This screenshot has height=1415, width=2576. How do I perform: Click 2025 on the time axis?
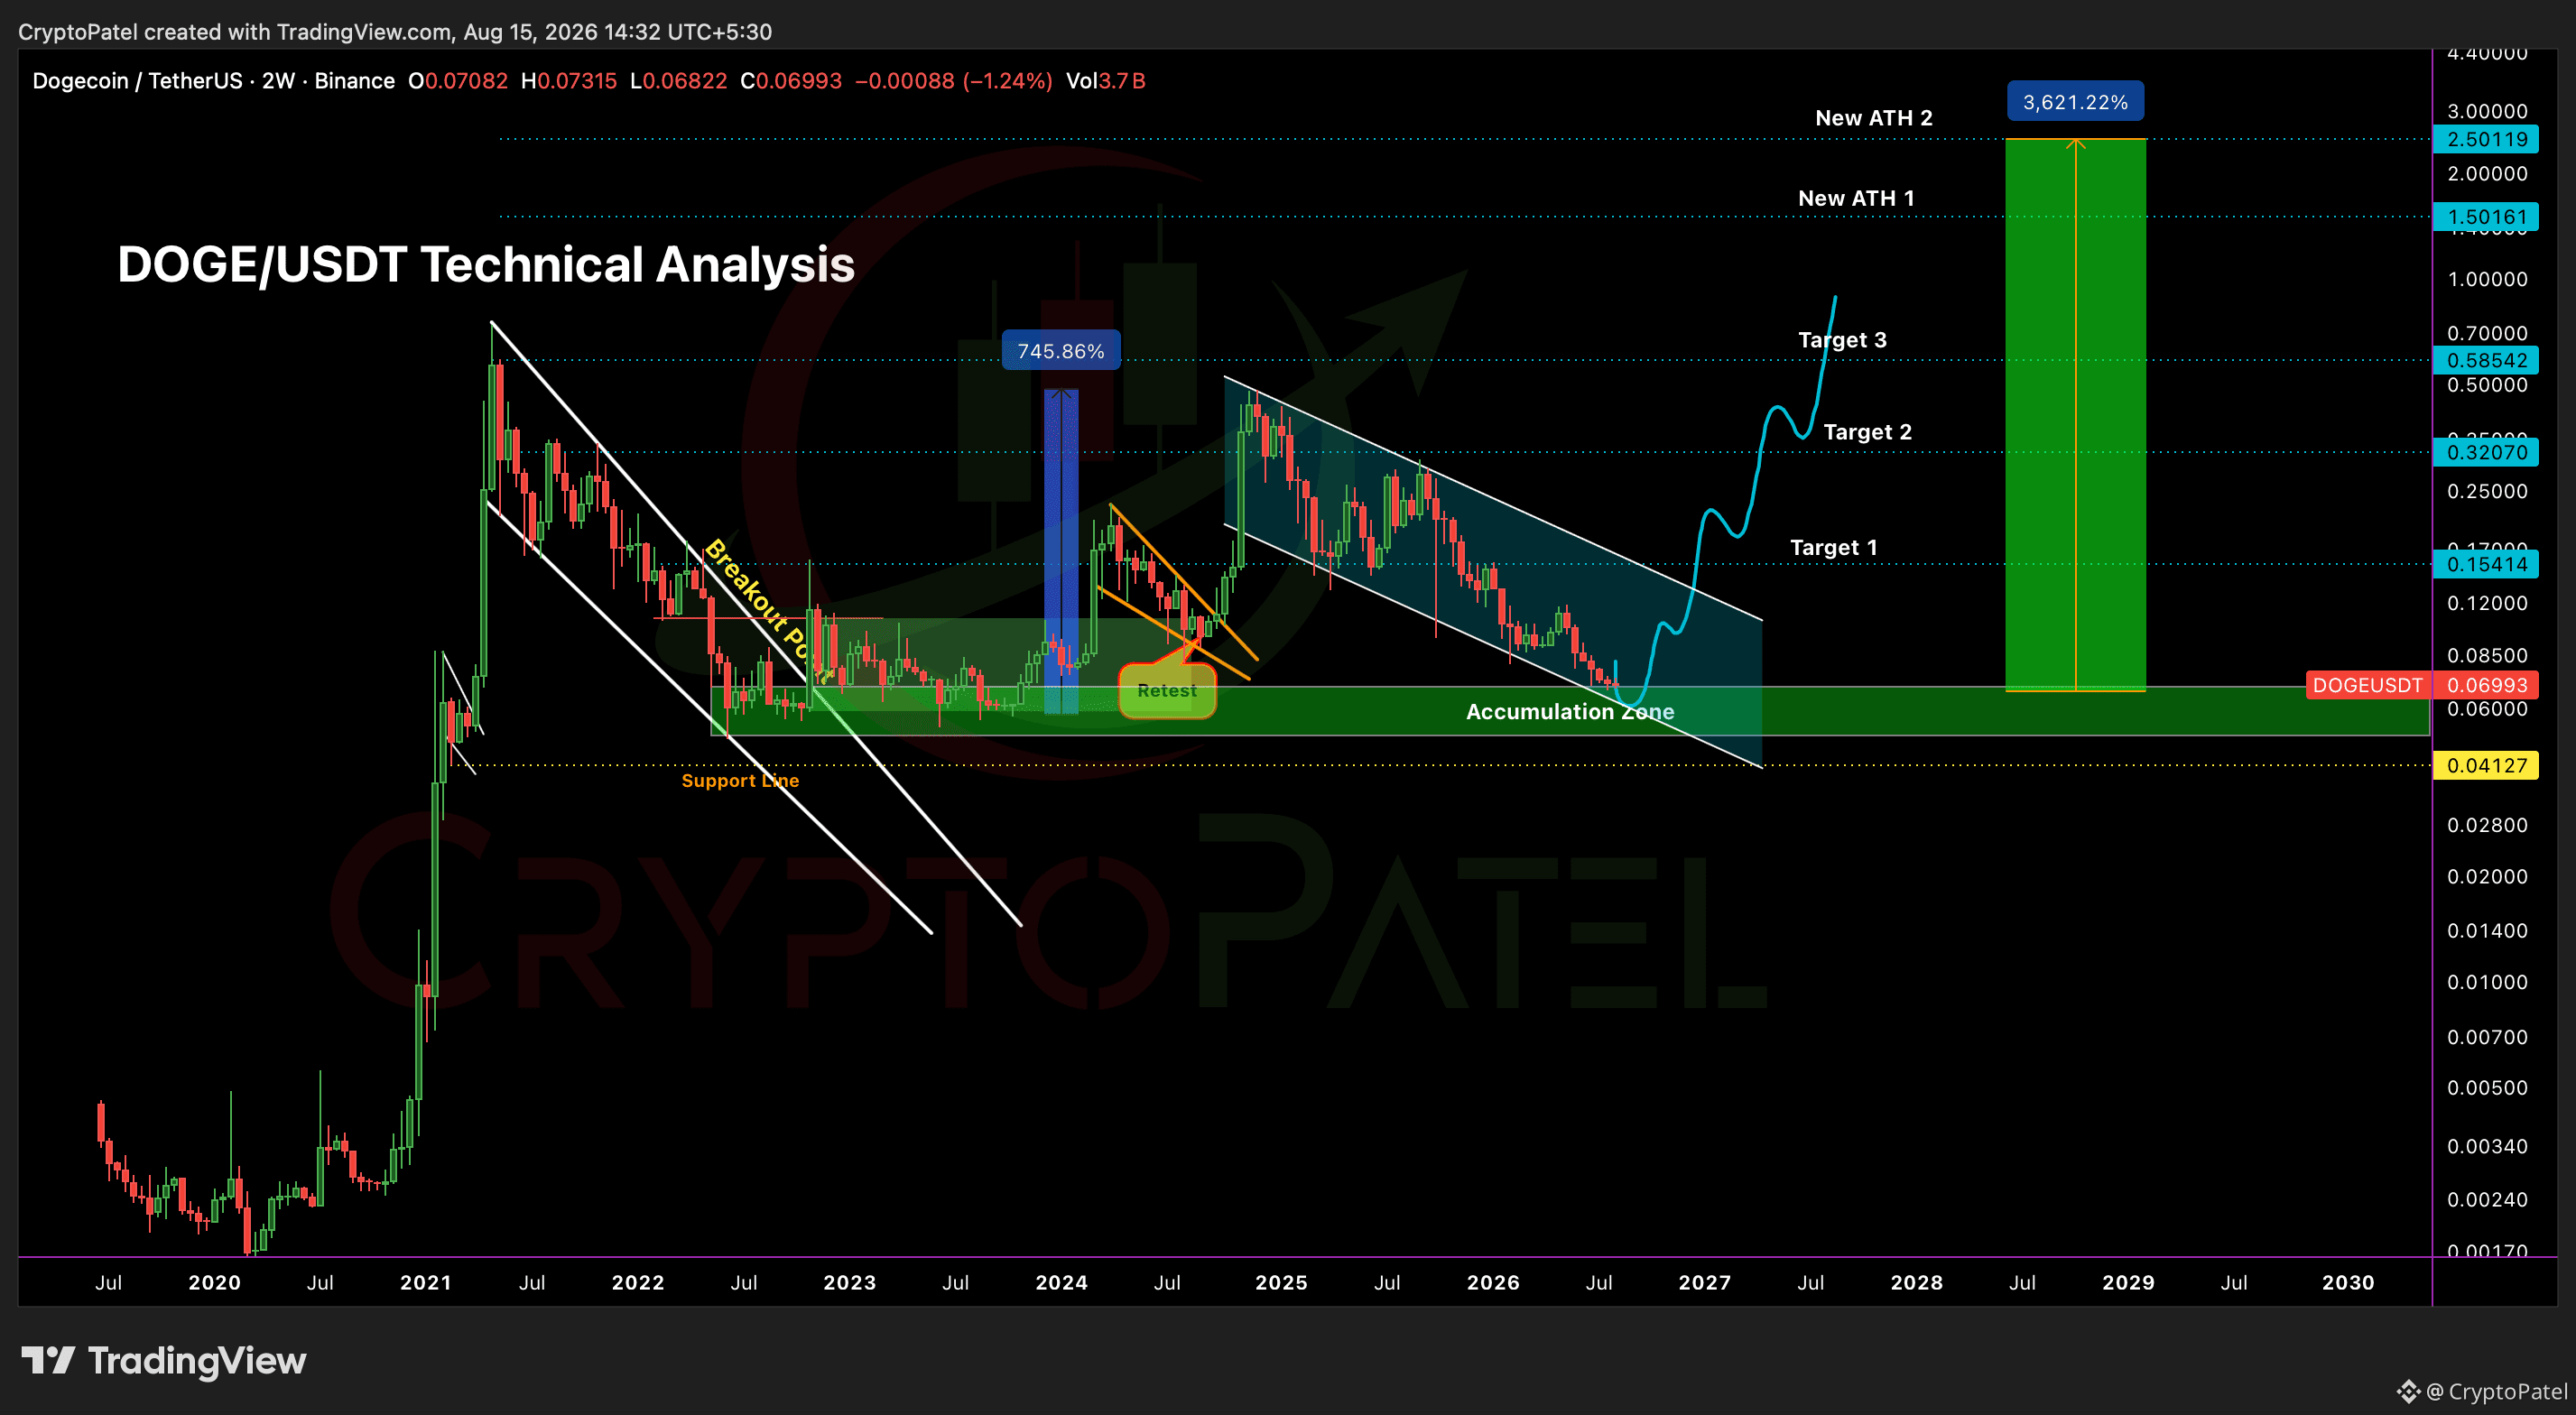[x=1281, y=1283]
